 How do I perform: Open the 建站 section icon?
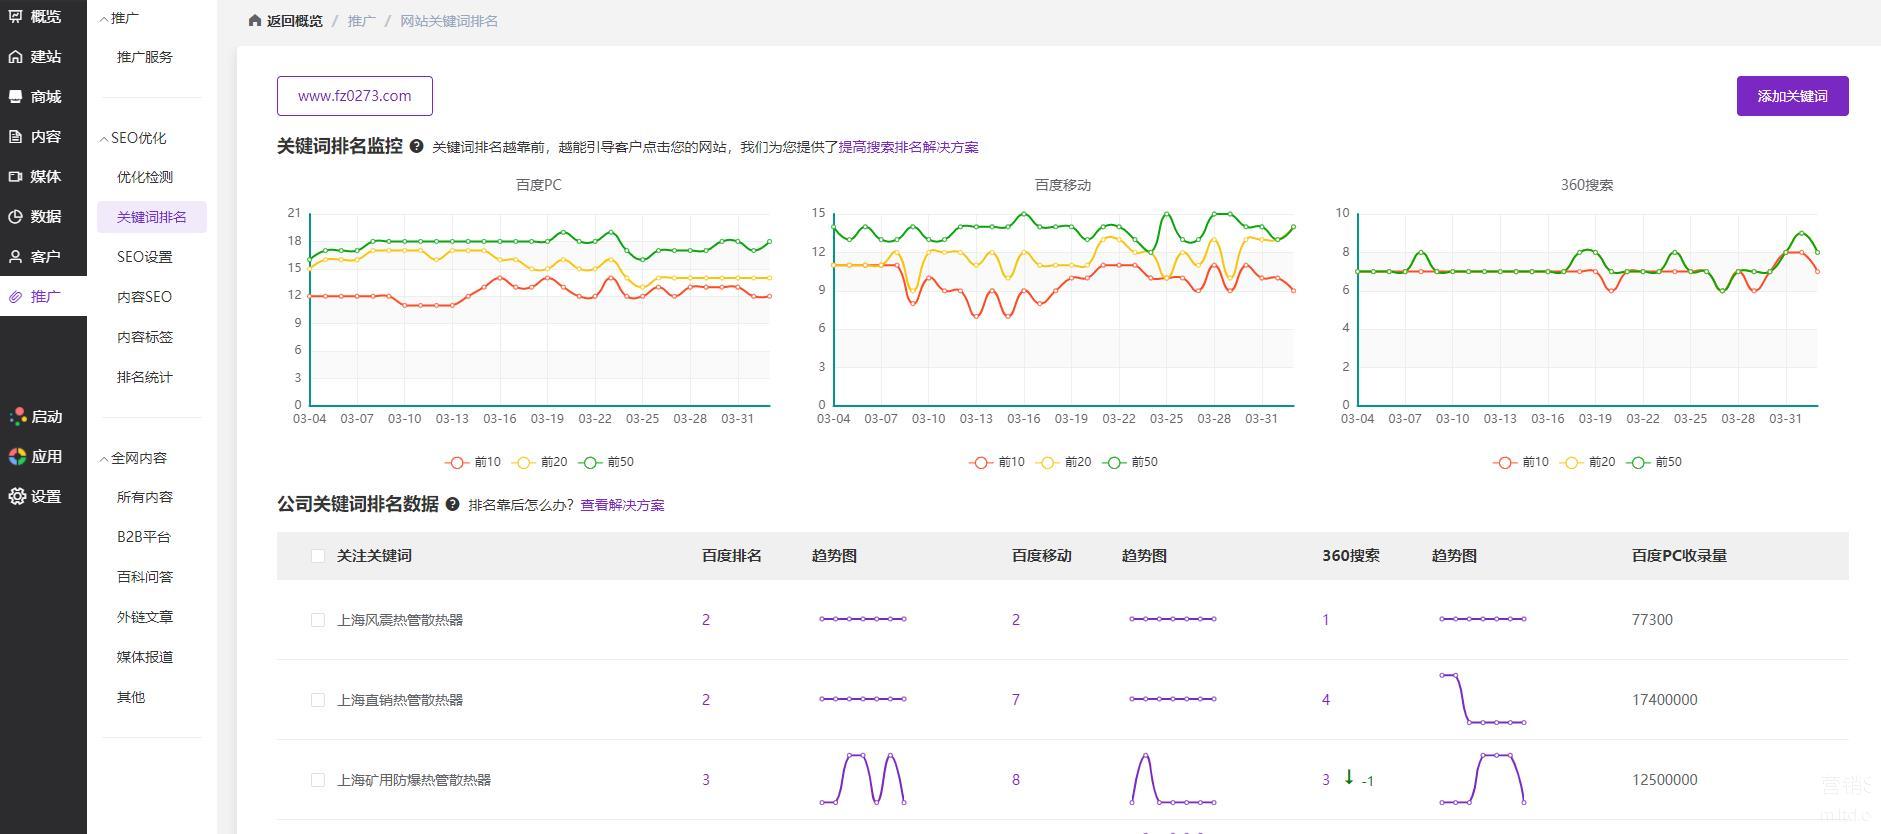(16, 57)
